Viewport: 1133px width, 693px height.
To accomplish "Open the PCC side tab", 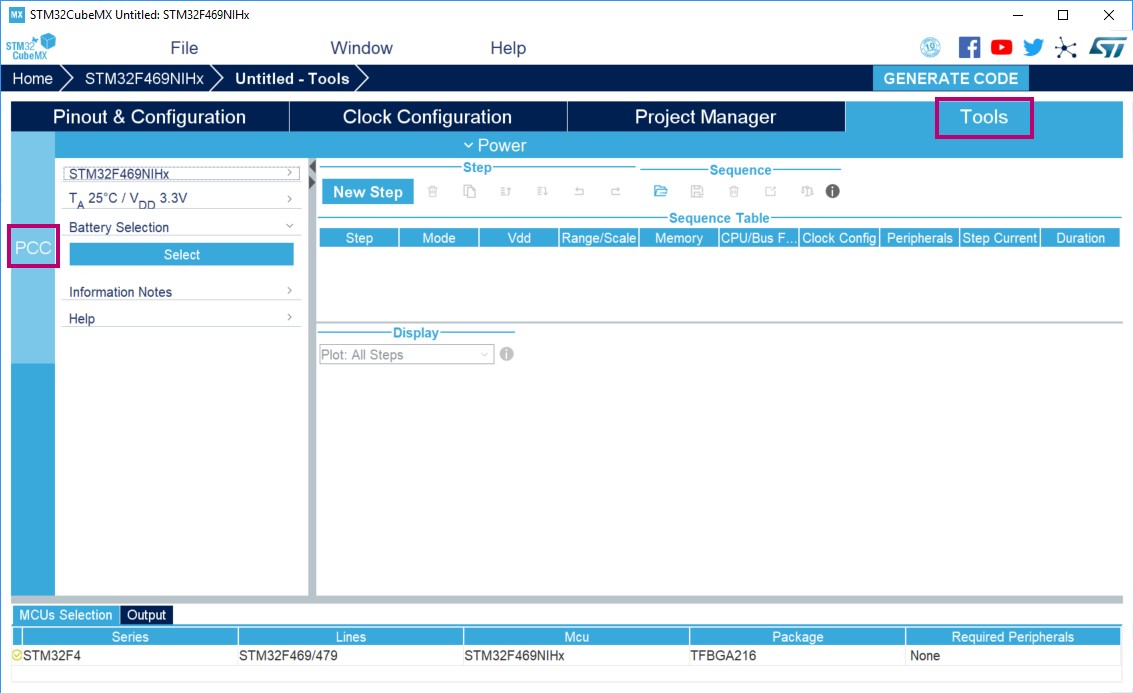I will (33, 248).
